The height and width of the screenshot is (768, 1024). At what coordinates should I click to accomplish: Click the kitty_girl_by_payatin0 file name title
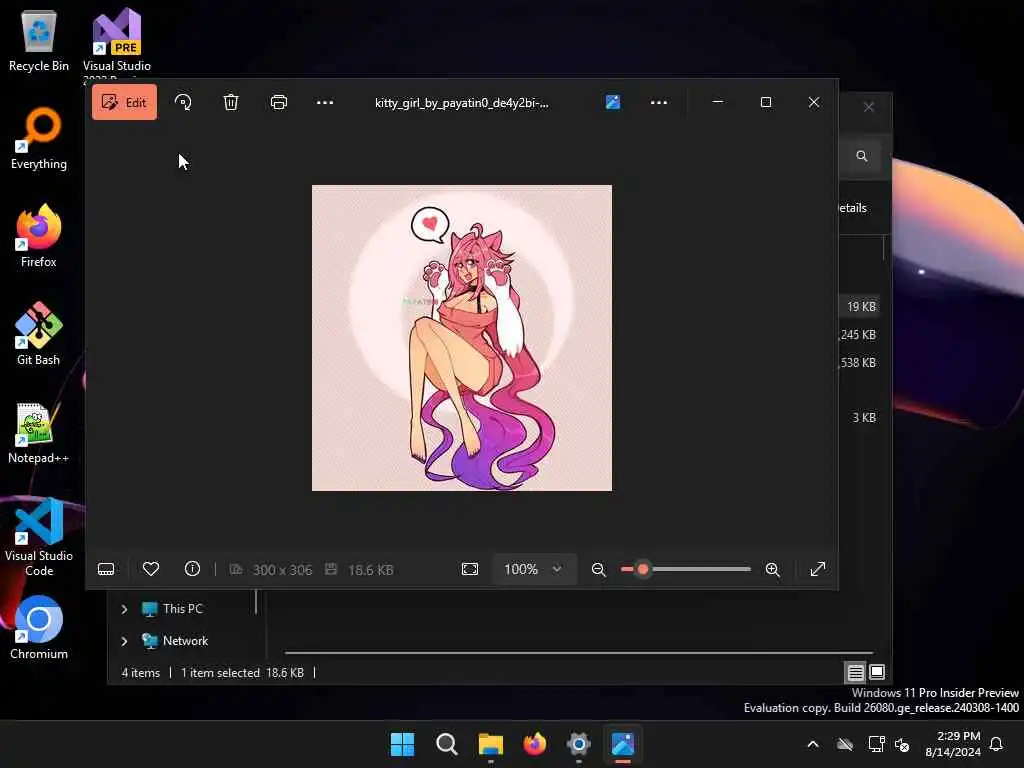coord(462,103)
